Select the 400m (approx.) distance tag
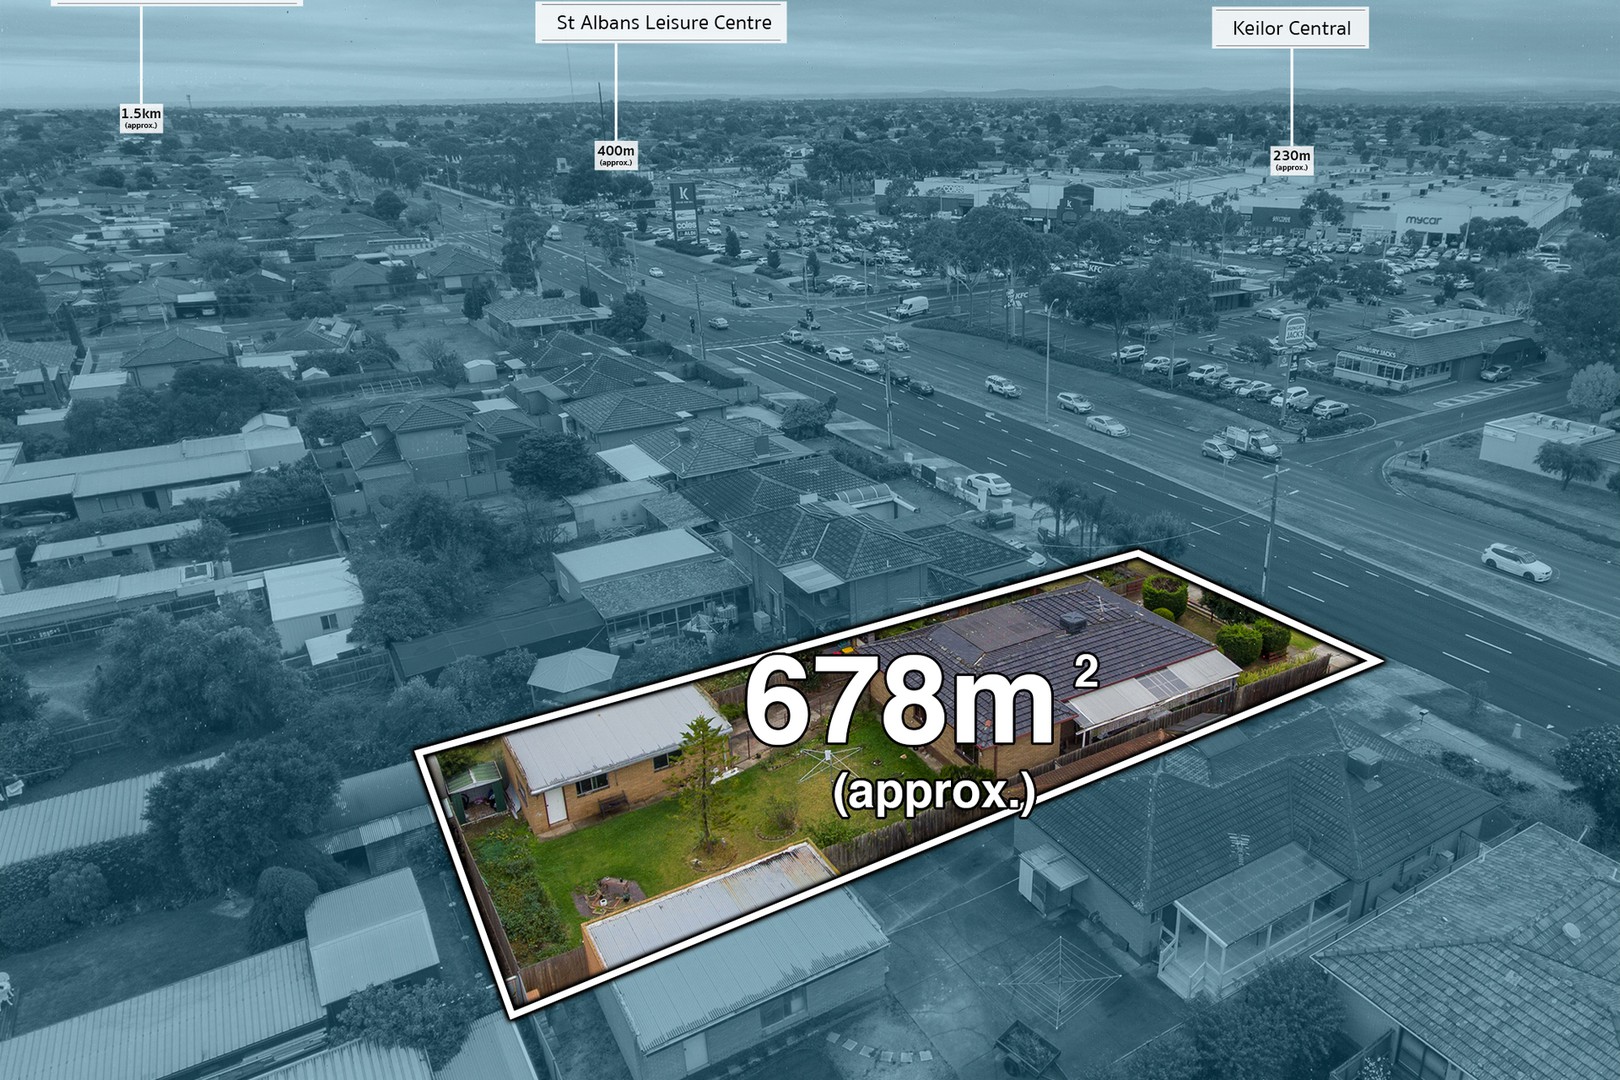The width and height of the screenshot is (1620, 1080). (x=615, y=155)
